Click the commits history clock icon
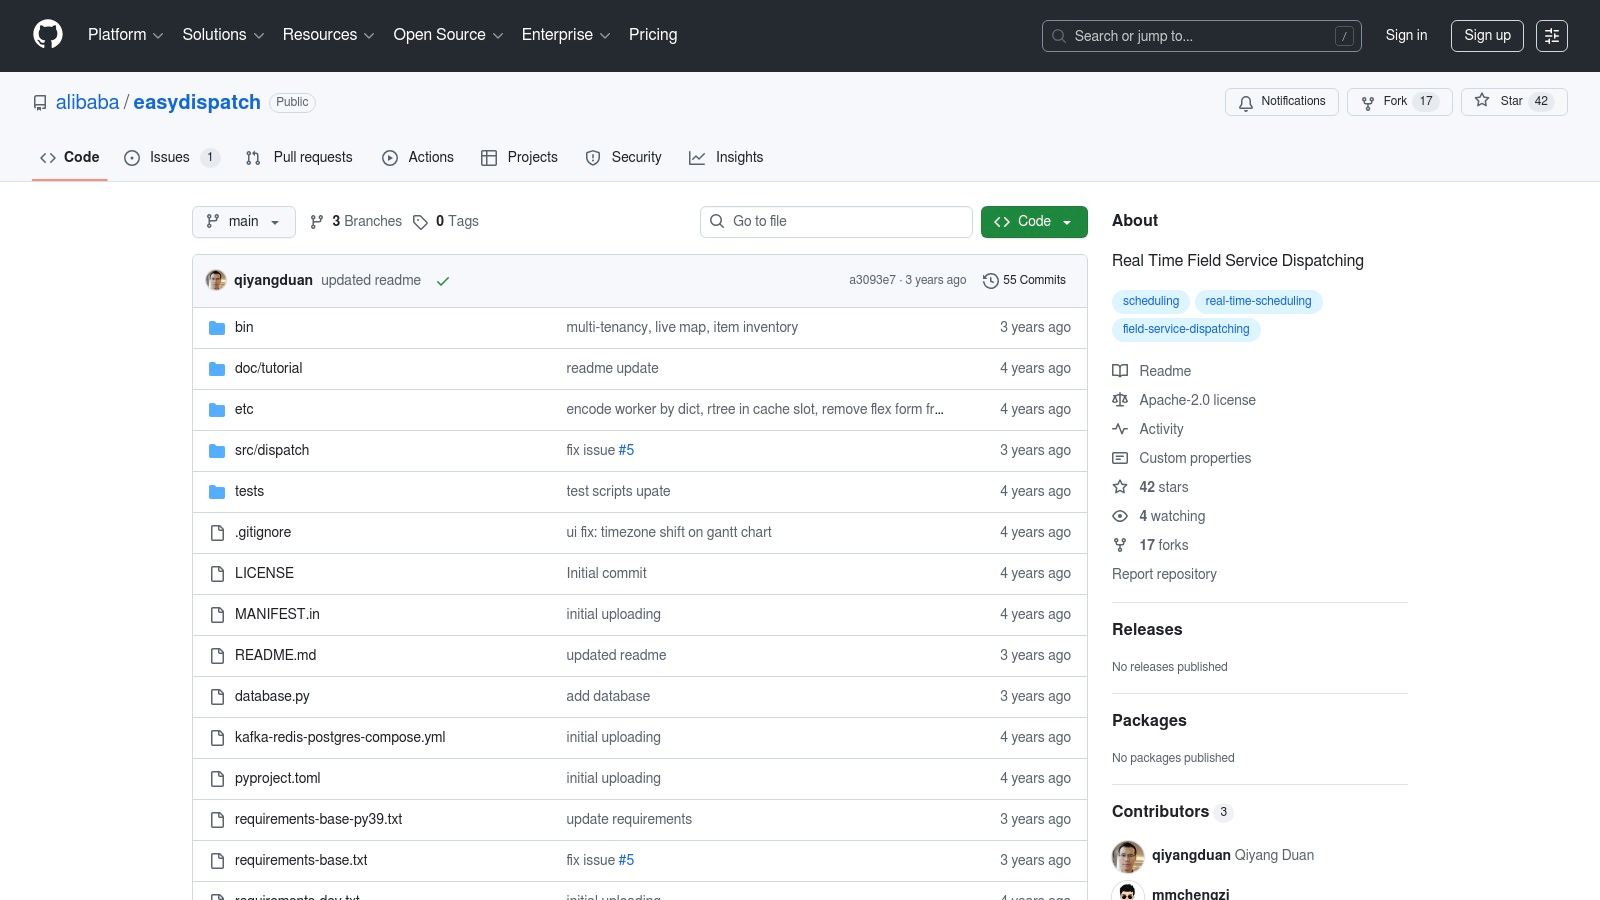The height and width of the screenshot is (900, 1600). pos(990,281)
